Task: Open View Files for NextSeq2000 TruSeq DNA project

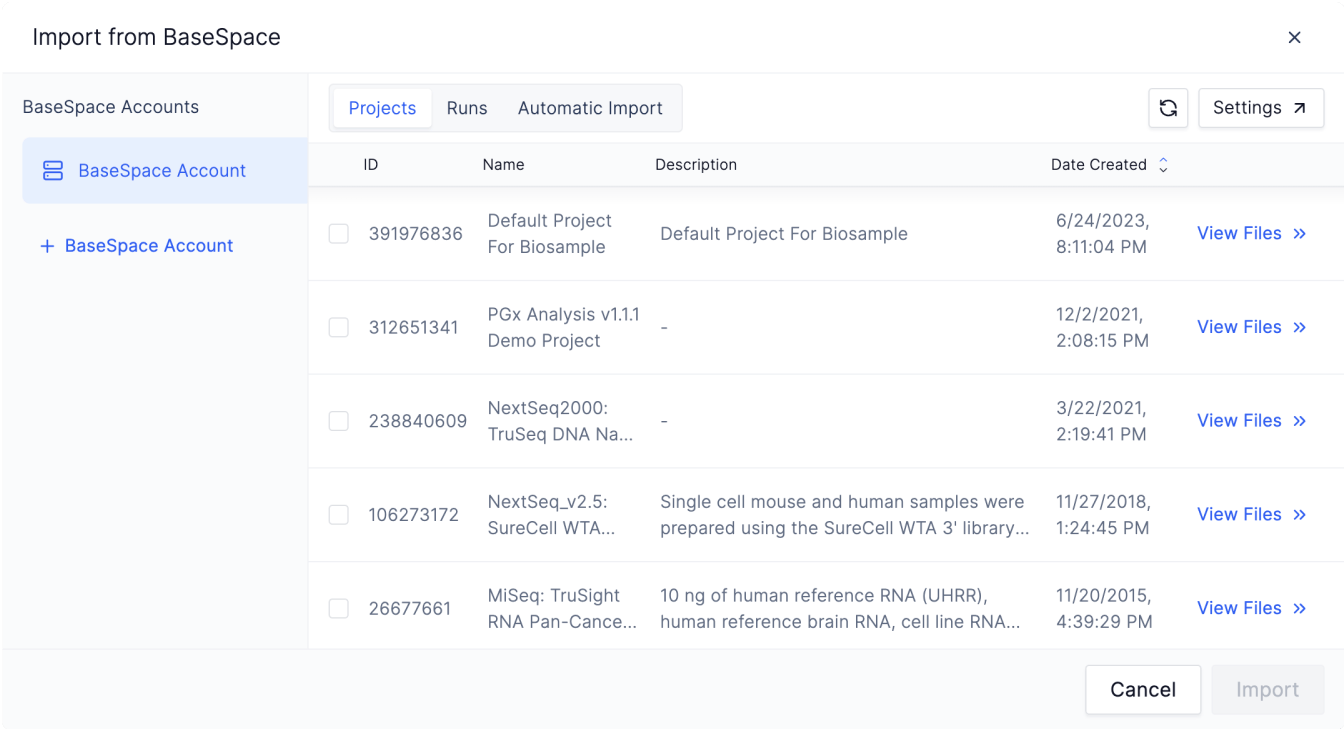Action: (1251, 421)
